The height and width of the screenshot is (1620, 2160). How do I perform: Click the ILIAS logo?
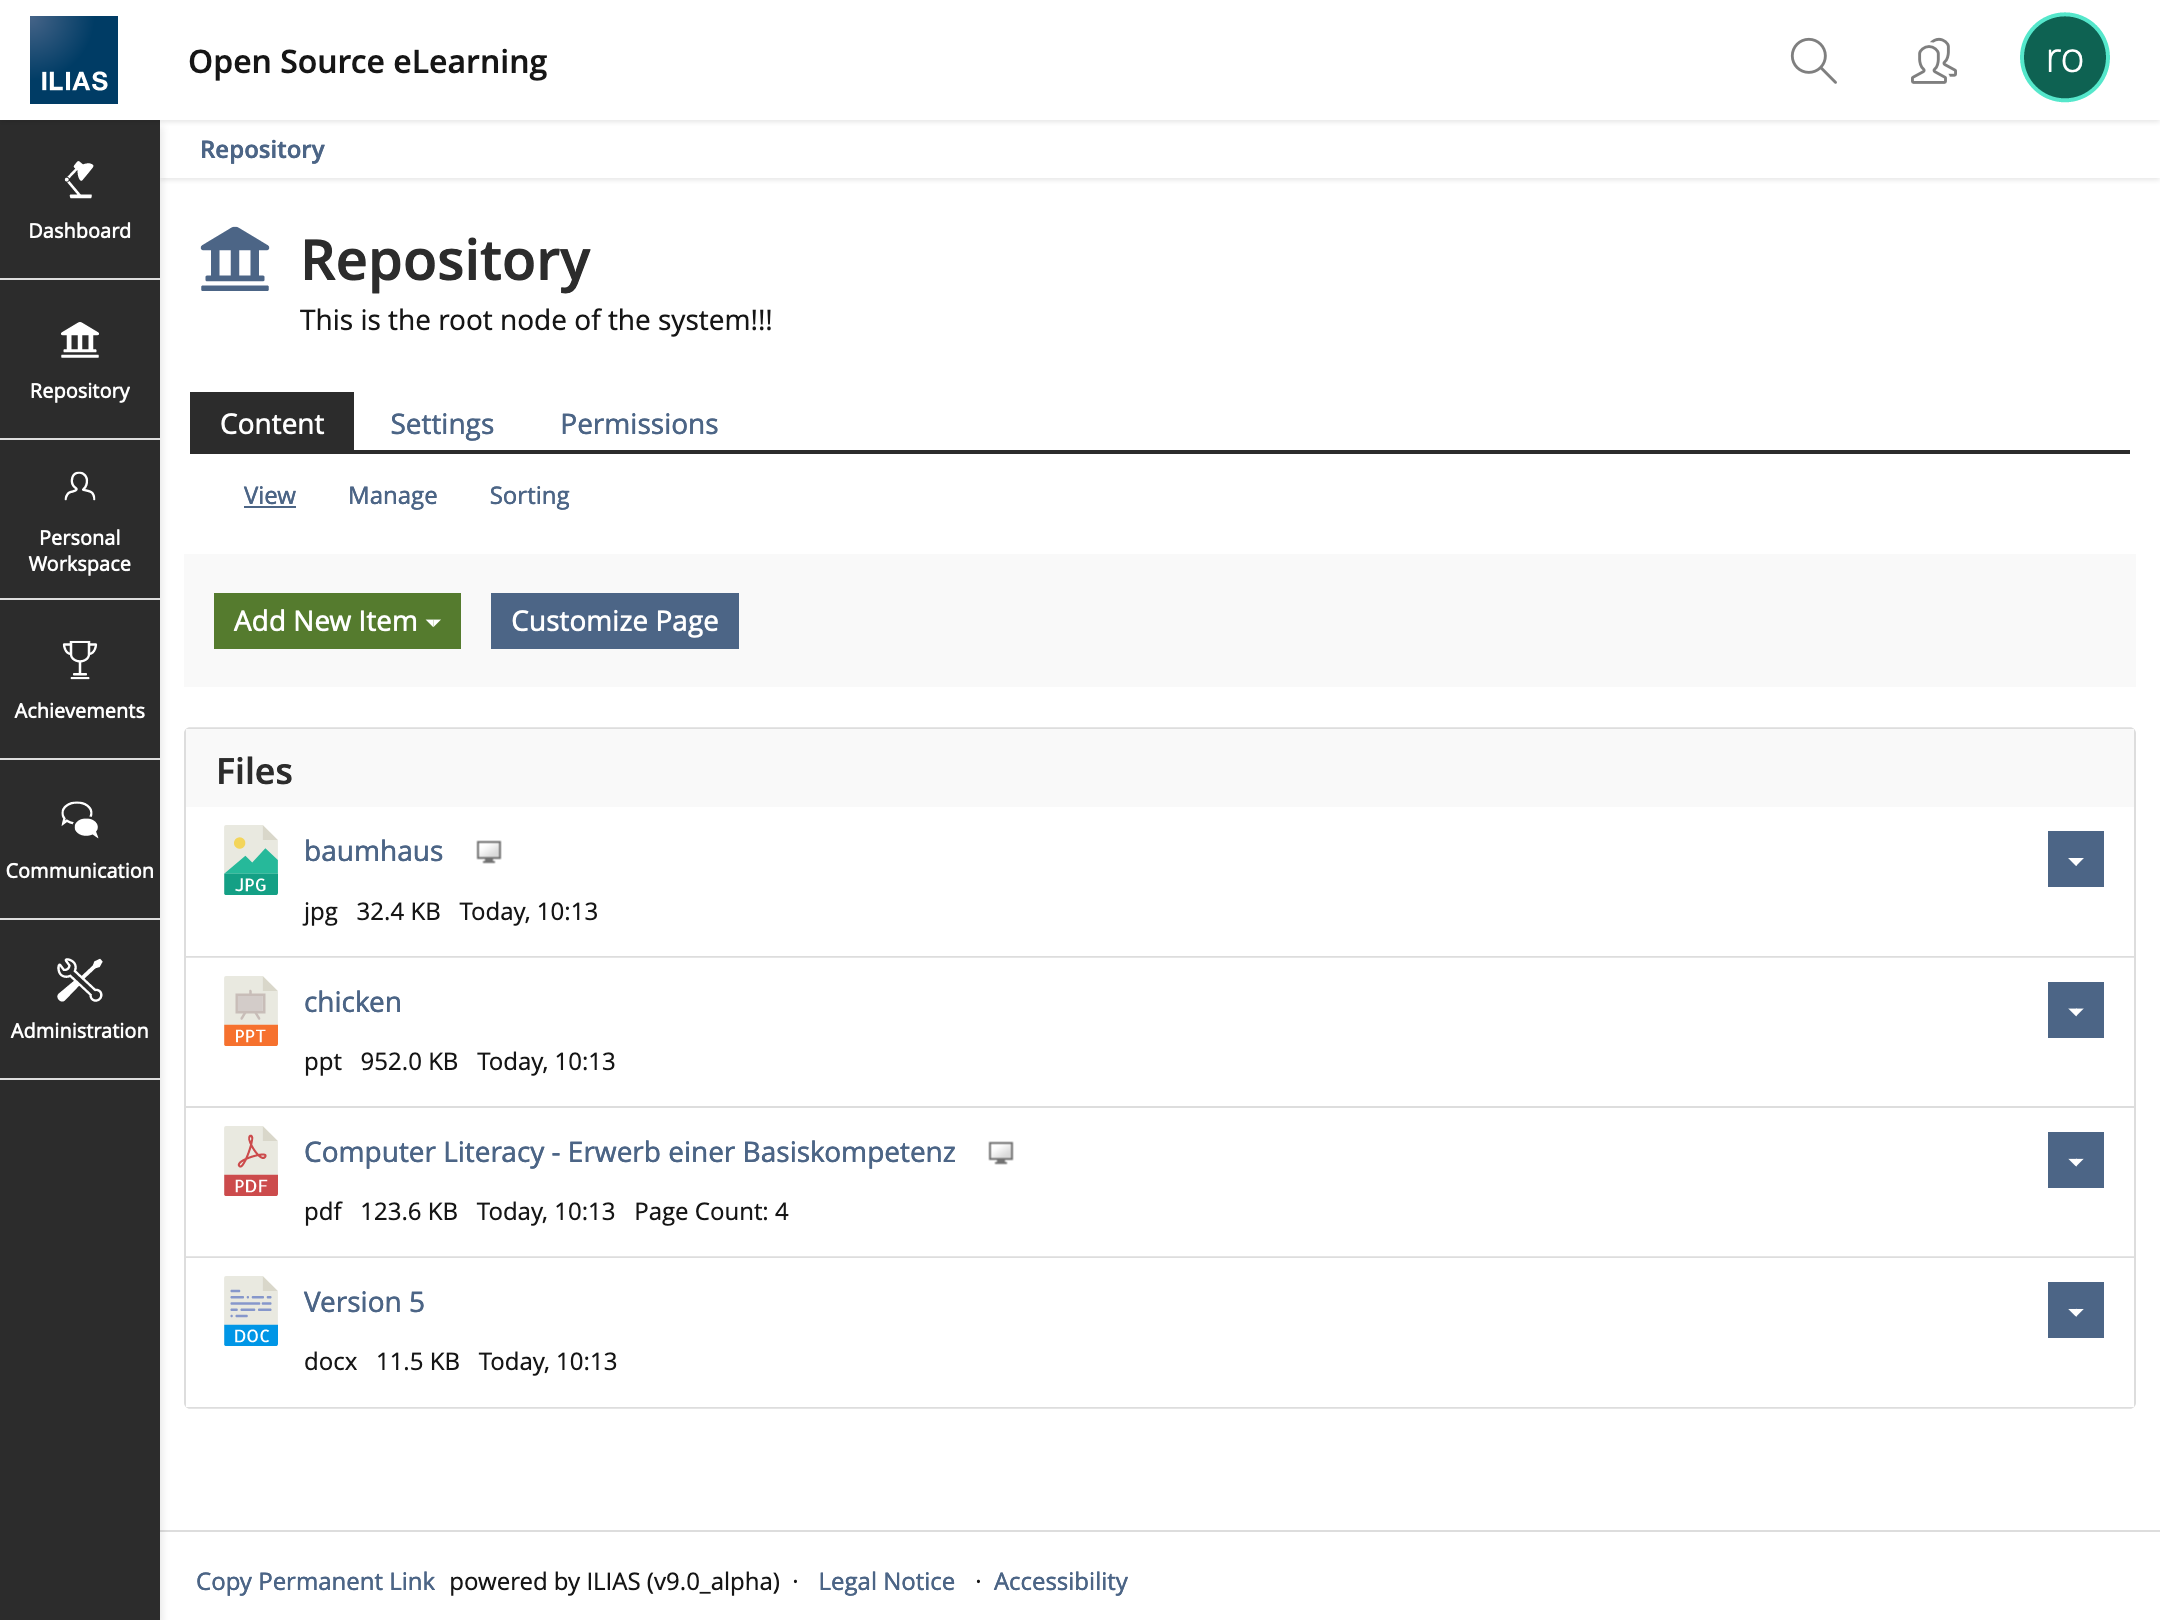(x=74, y=60)
